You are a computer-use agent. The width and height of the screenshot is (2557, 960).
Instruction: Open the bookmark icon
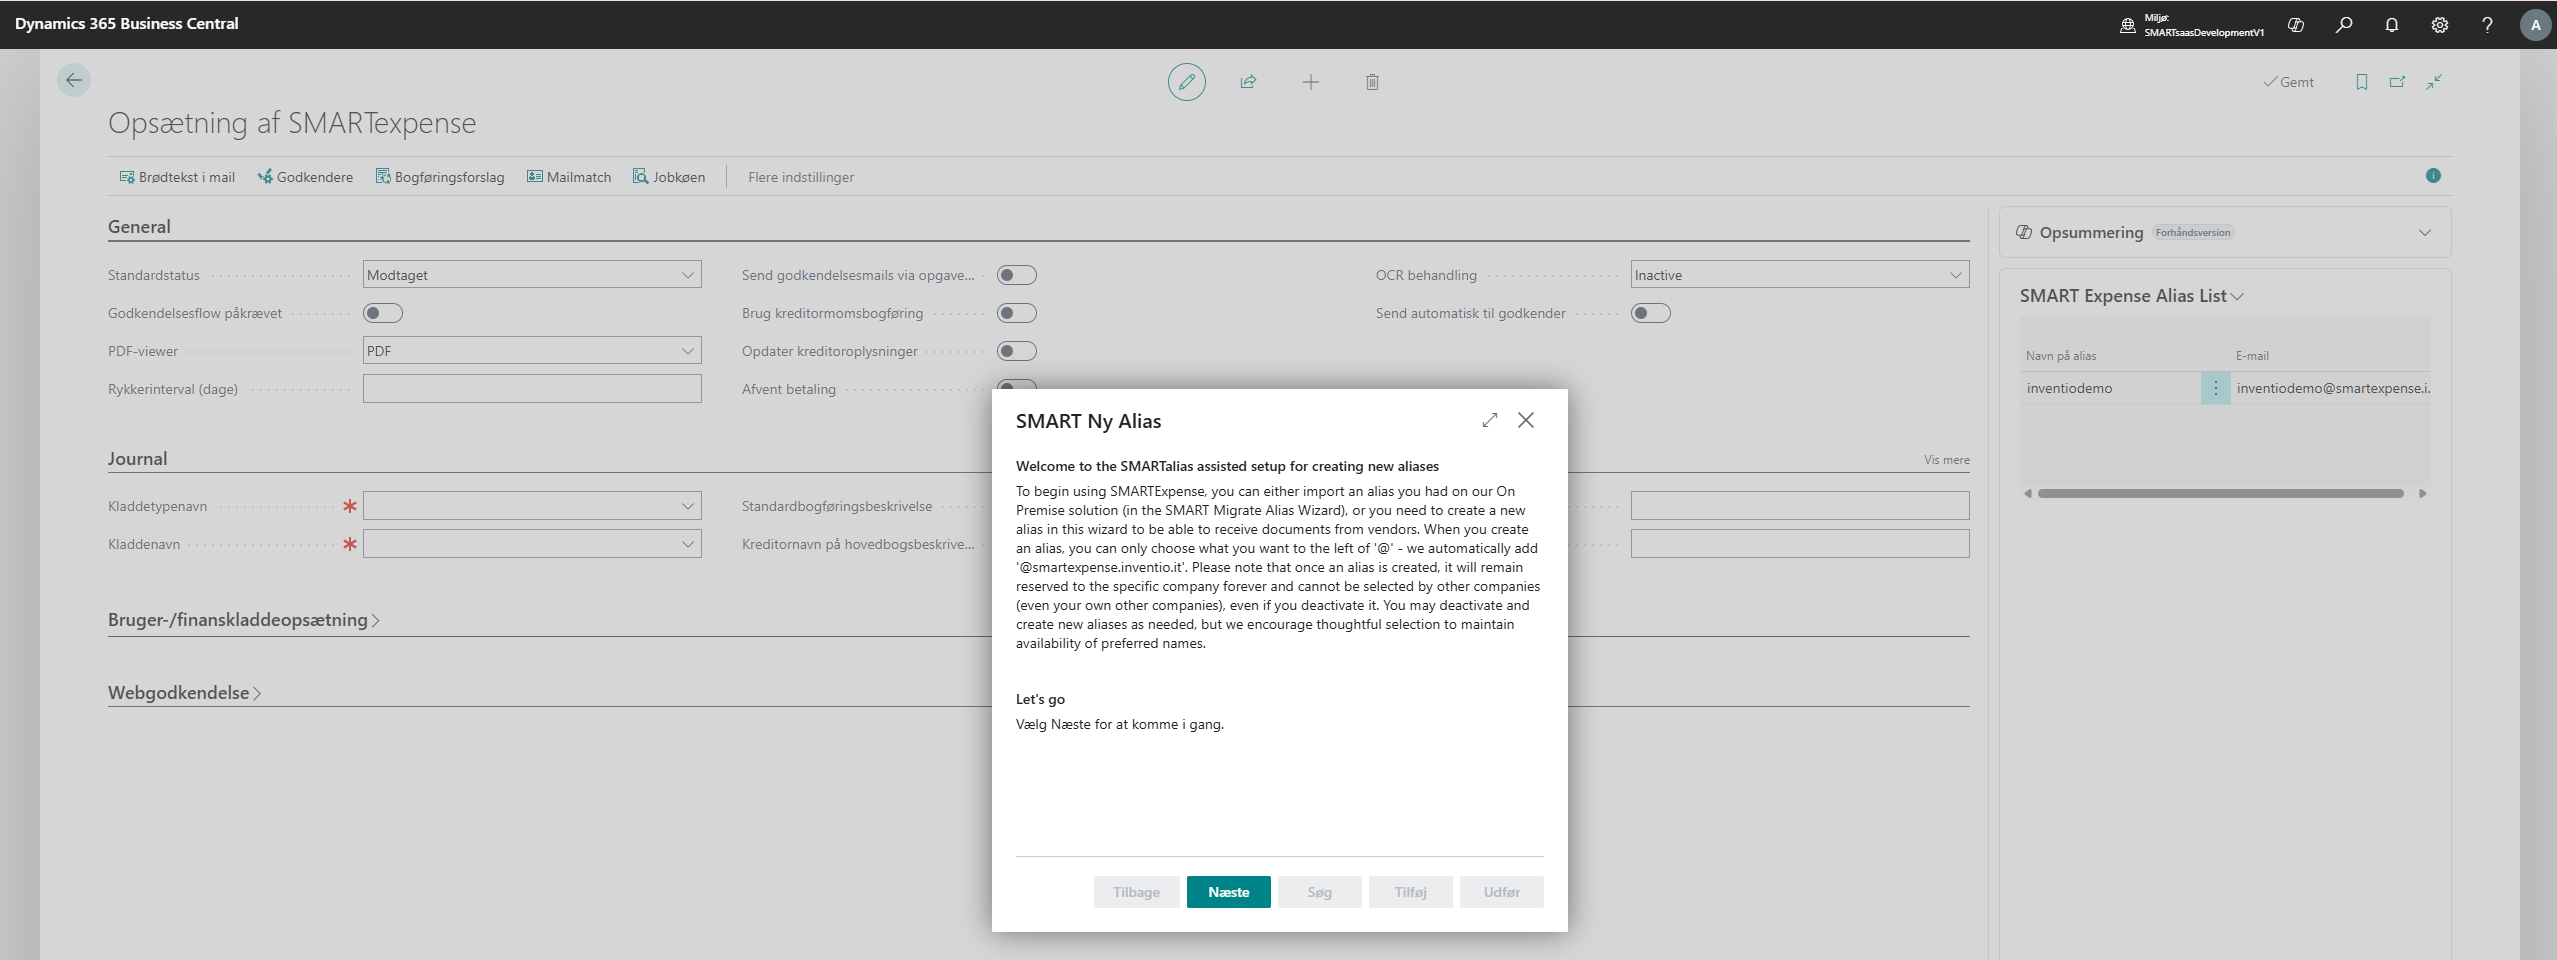coord(2361,82)
